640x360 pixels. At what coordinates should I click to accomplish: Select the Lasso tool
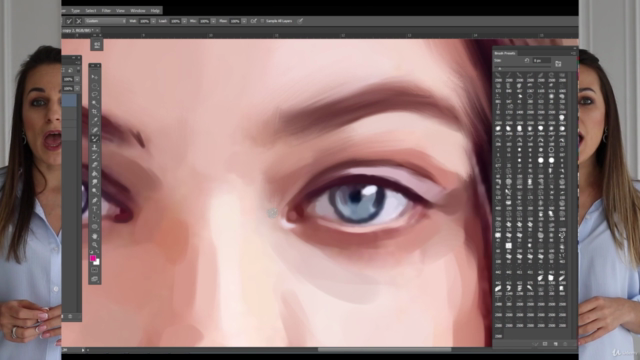tap(95, 94)
